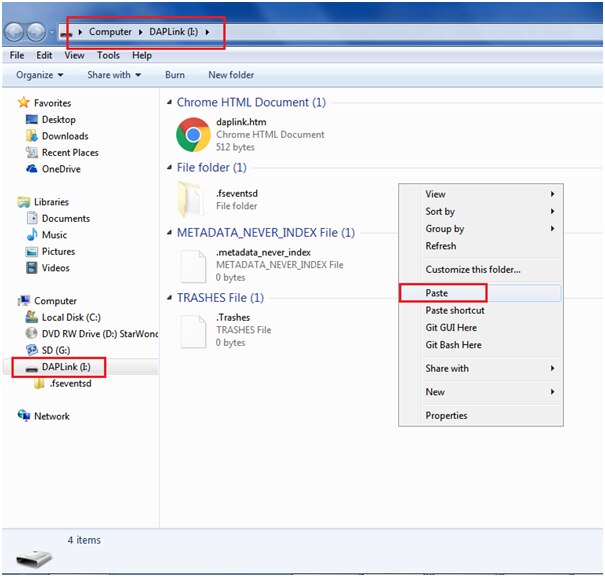
Task: Click the Favorites star icon
Action: click(x=24, y=102)
